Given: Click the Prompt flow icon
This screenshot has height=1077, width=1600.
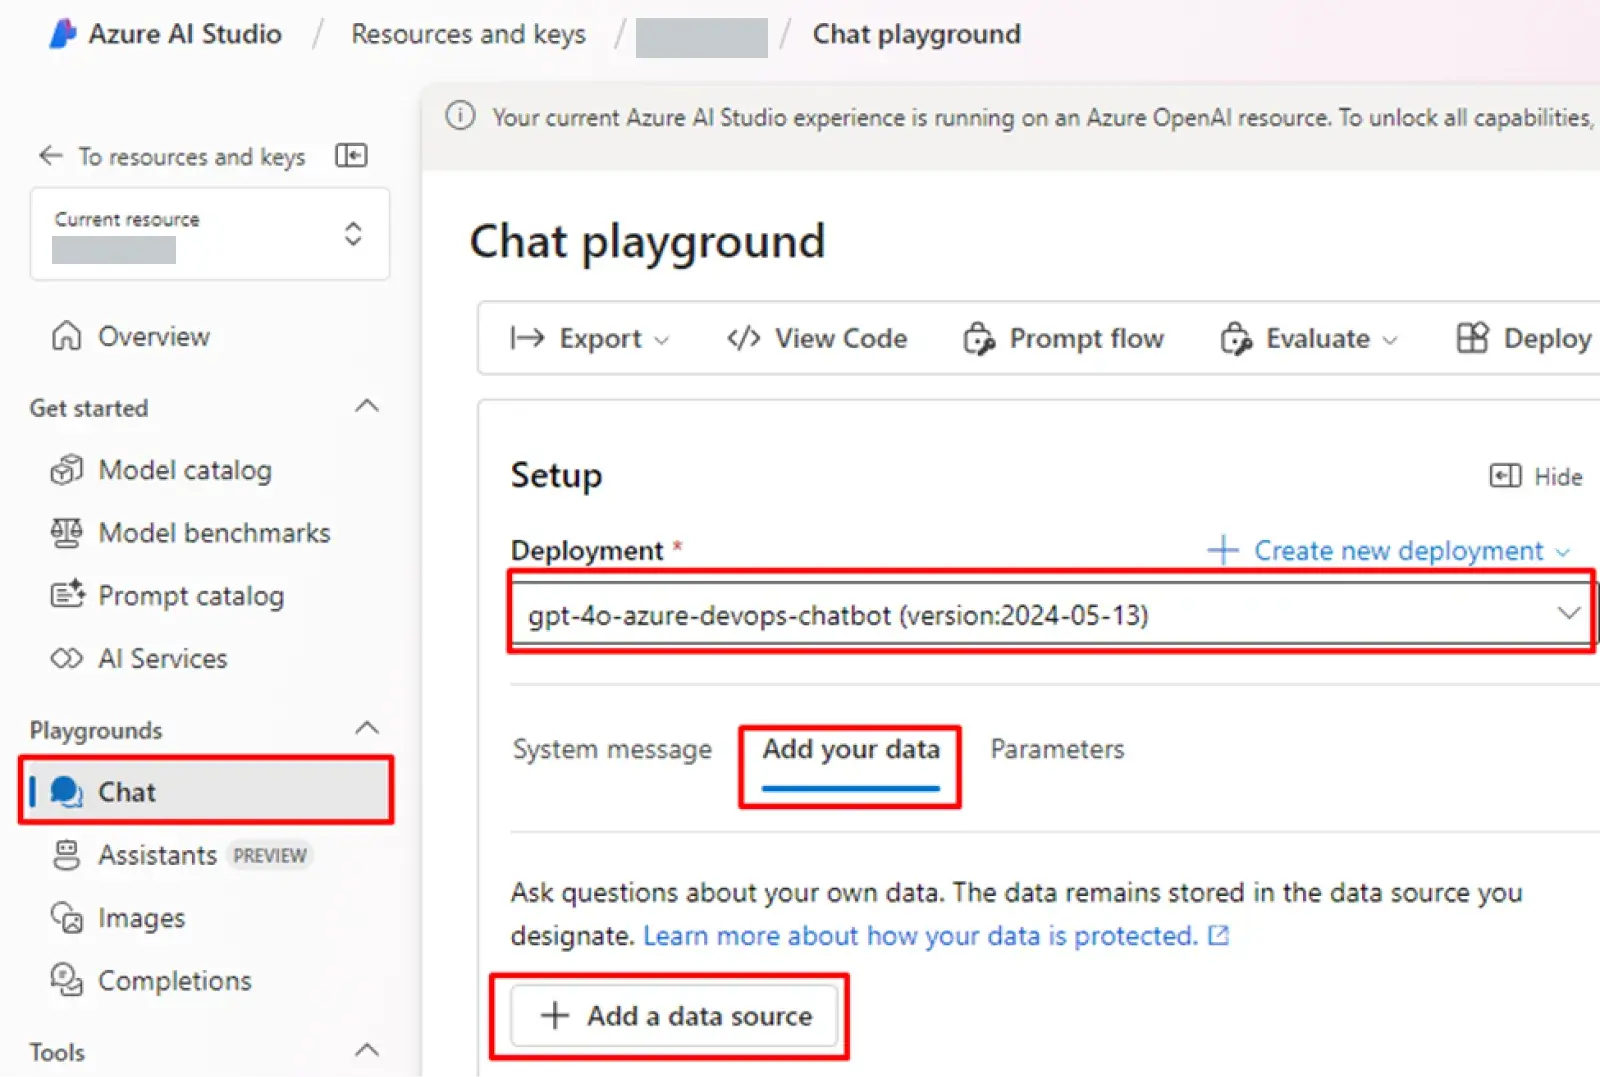Looking at the screenshot, I should [x=978, y=339].
